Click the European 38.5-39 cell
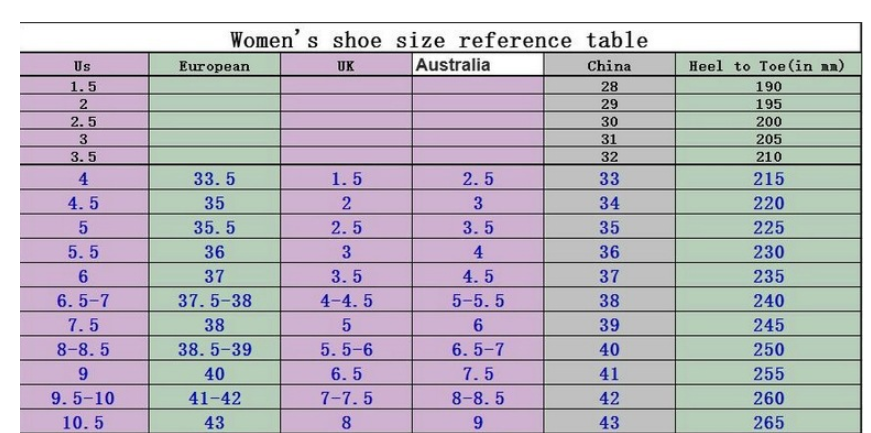 (x=214, y=350)
